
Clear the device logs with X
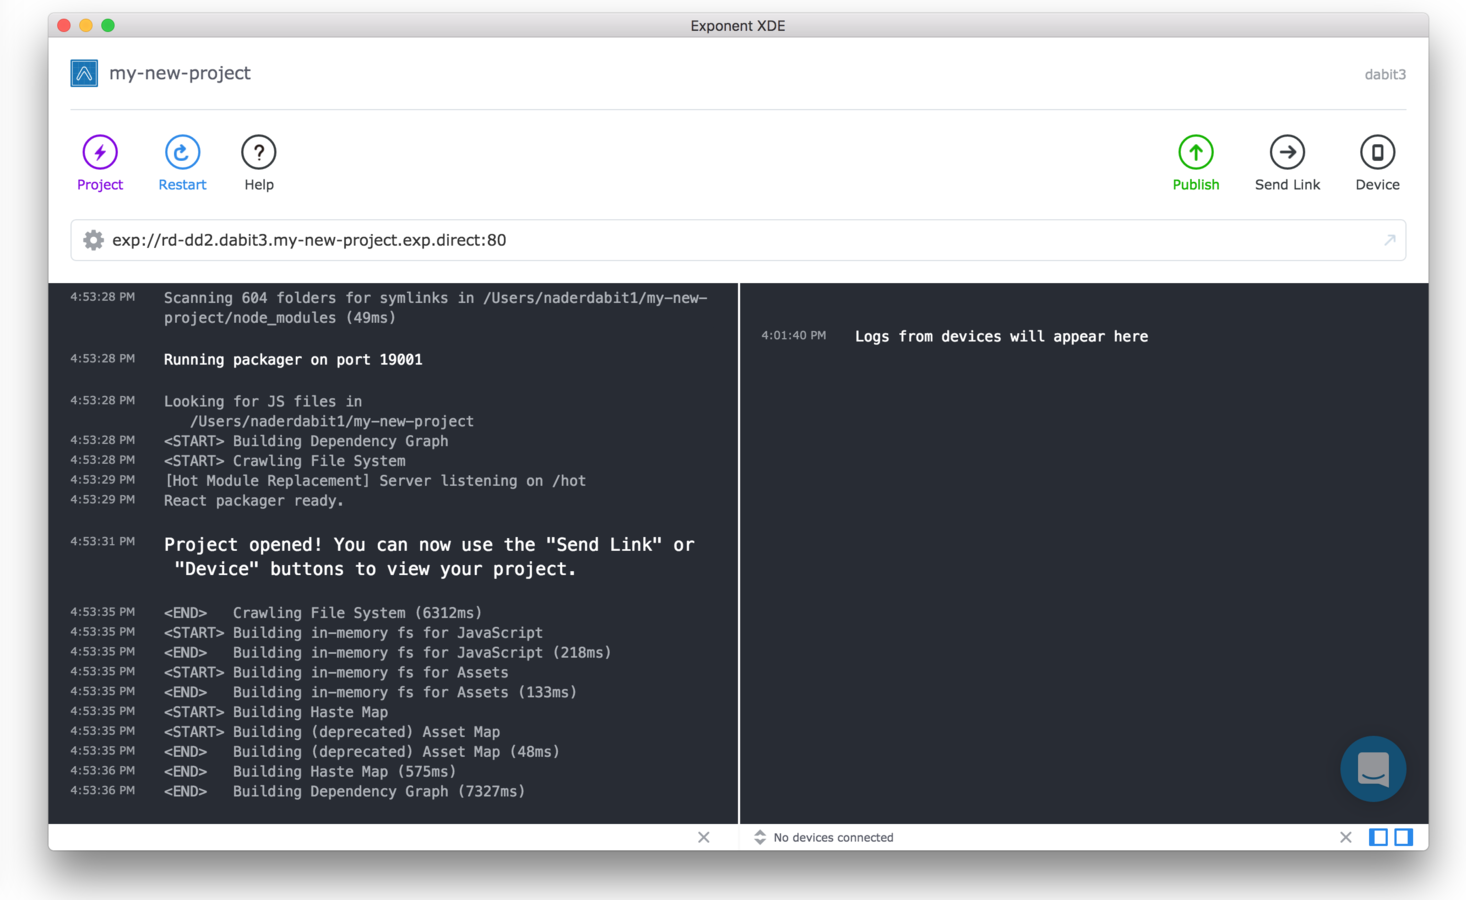1346,838
